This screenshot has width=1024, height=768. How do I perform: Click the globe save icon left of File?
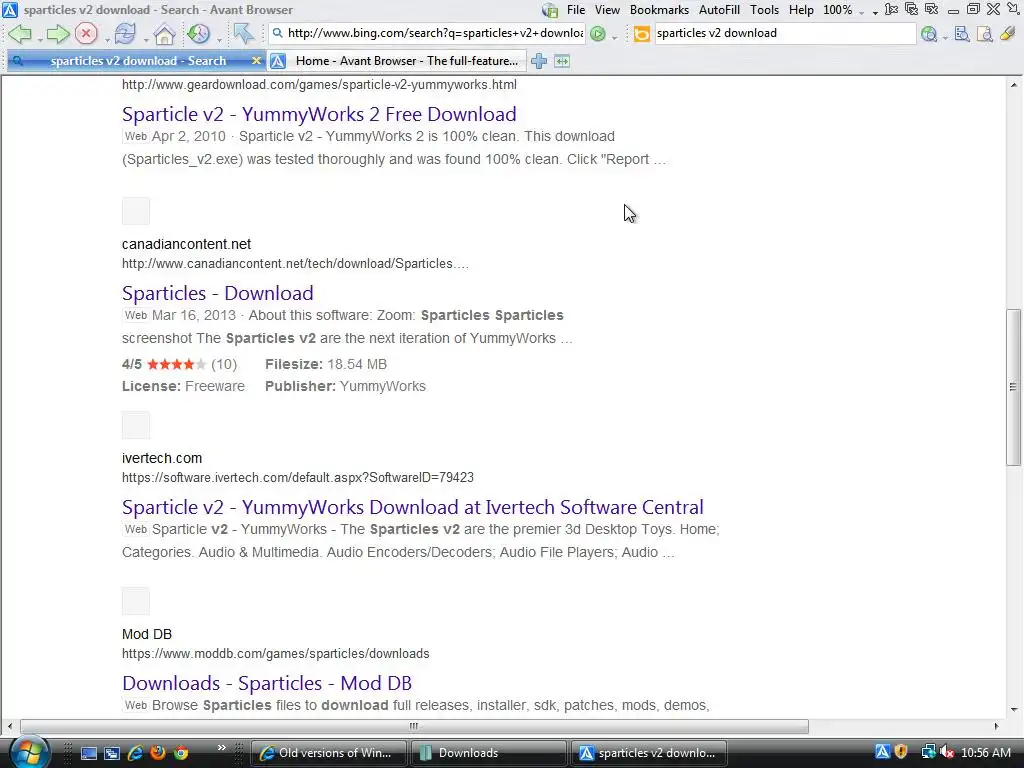[x=550, y=10]
